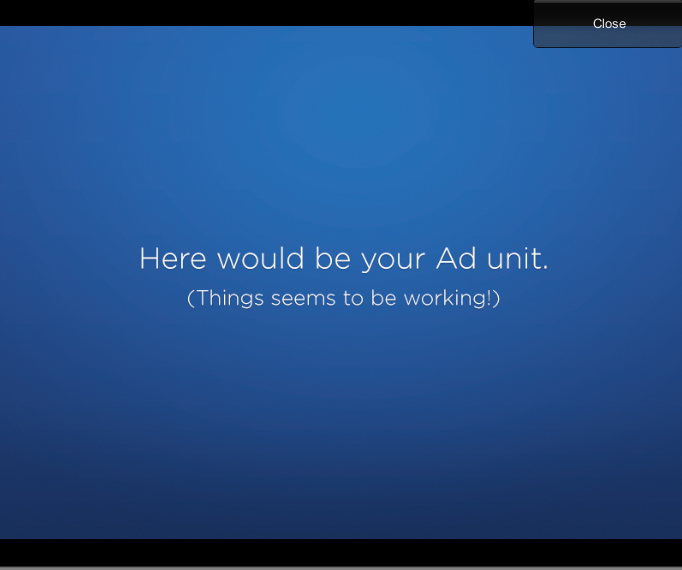Click the black bar above the ad

click(x=260, y=12)
